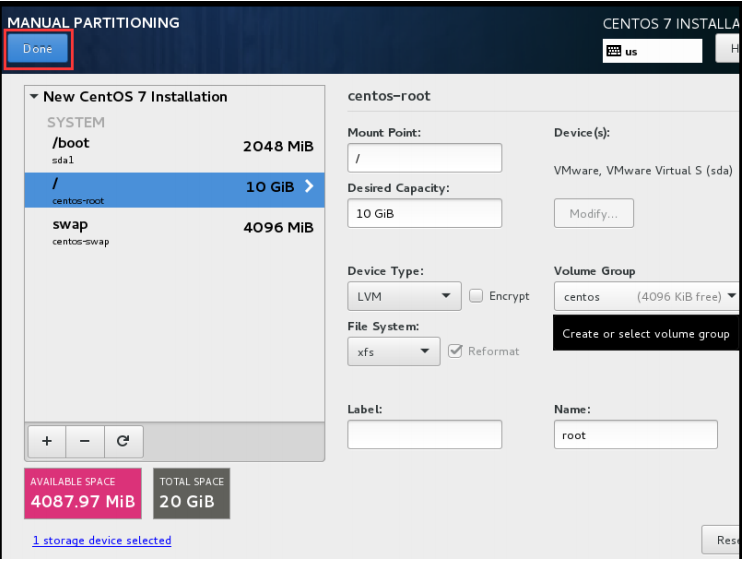The width and height of the screenshot is (742, 561).
Task: Add a new mount point with plus
Action: (x=47, y=441)
